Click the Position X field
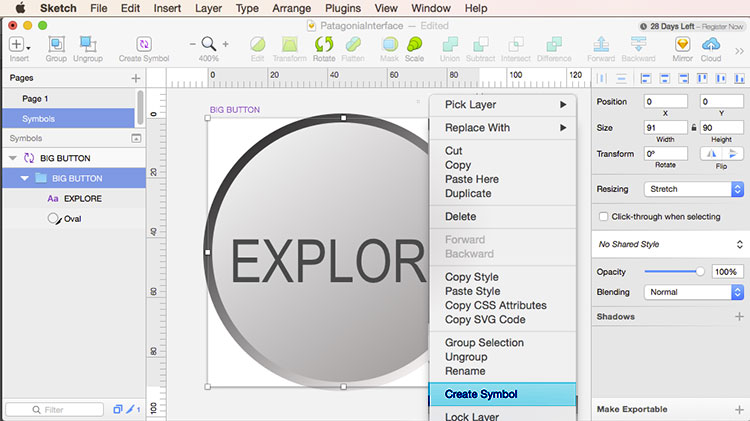 pos(665,101)
